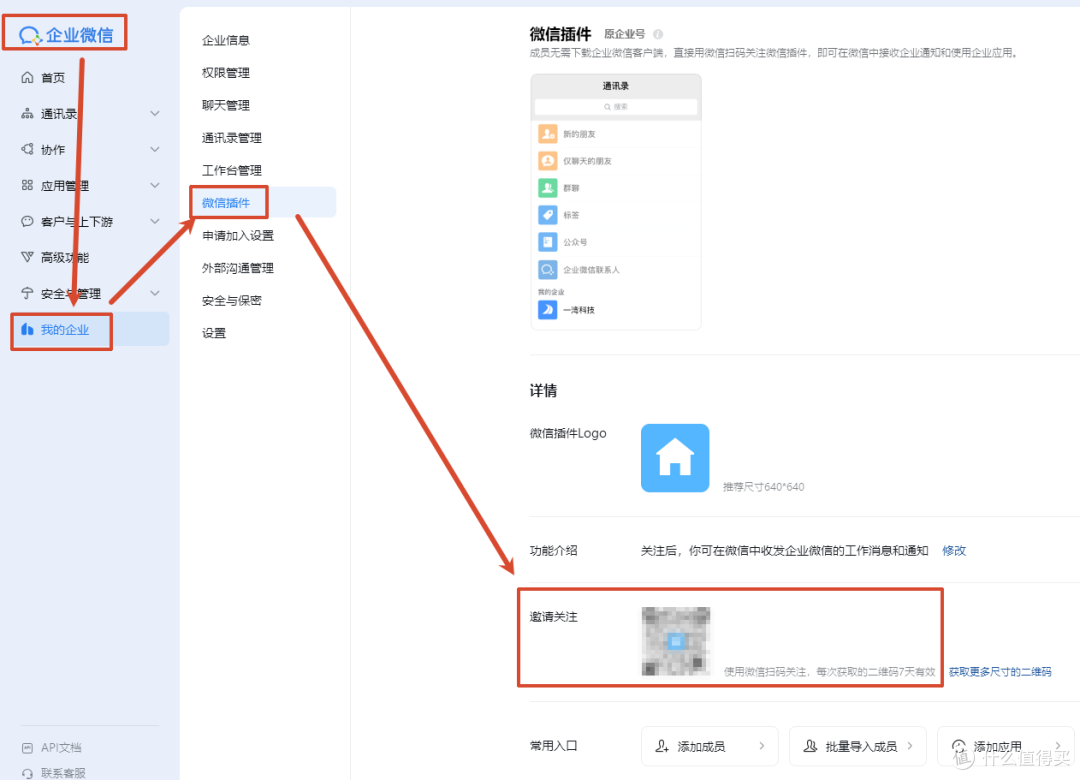Click the 添加应用 icon
Image resolution: width=1080 pixels, height=780 pixels.
coord(958,746)
